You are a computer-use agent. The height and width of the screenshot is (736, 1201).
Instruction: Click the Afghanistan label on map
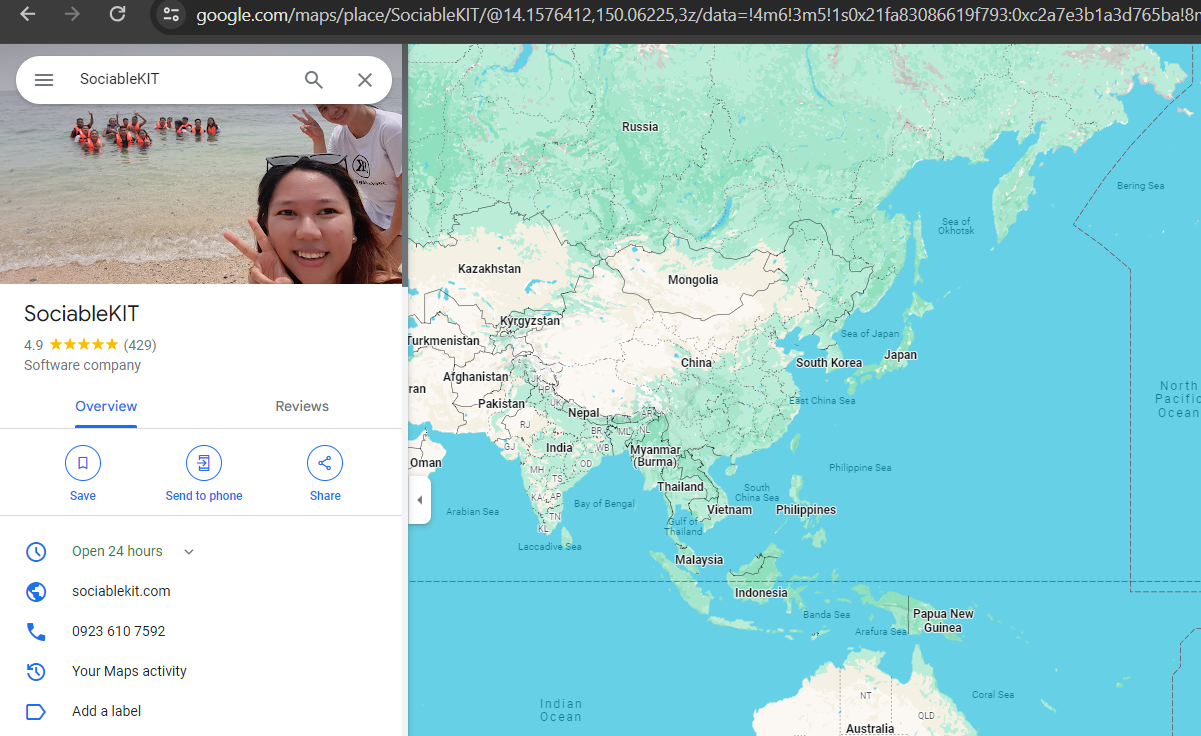[475, 377]
